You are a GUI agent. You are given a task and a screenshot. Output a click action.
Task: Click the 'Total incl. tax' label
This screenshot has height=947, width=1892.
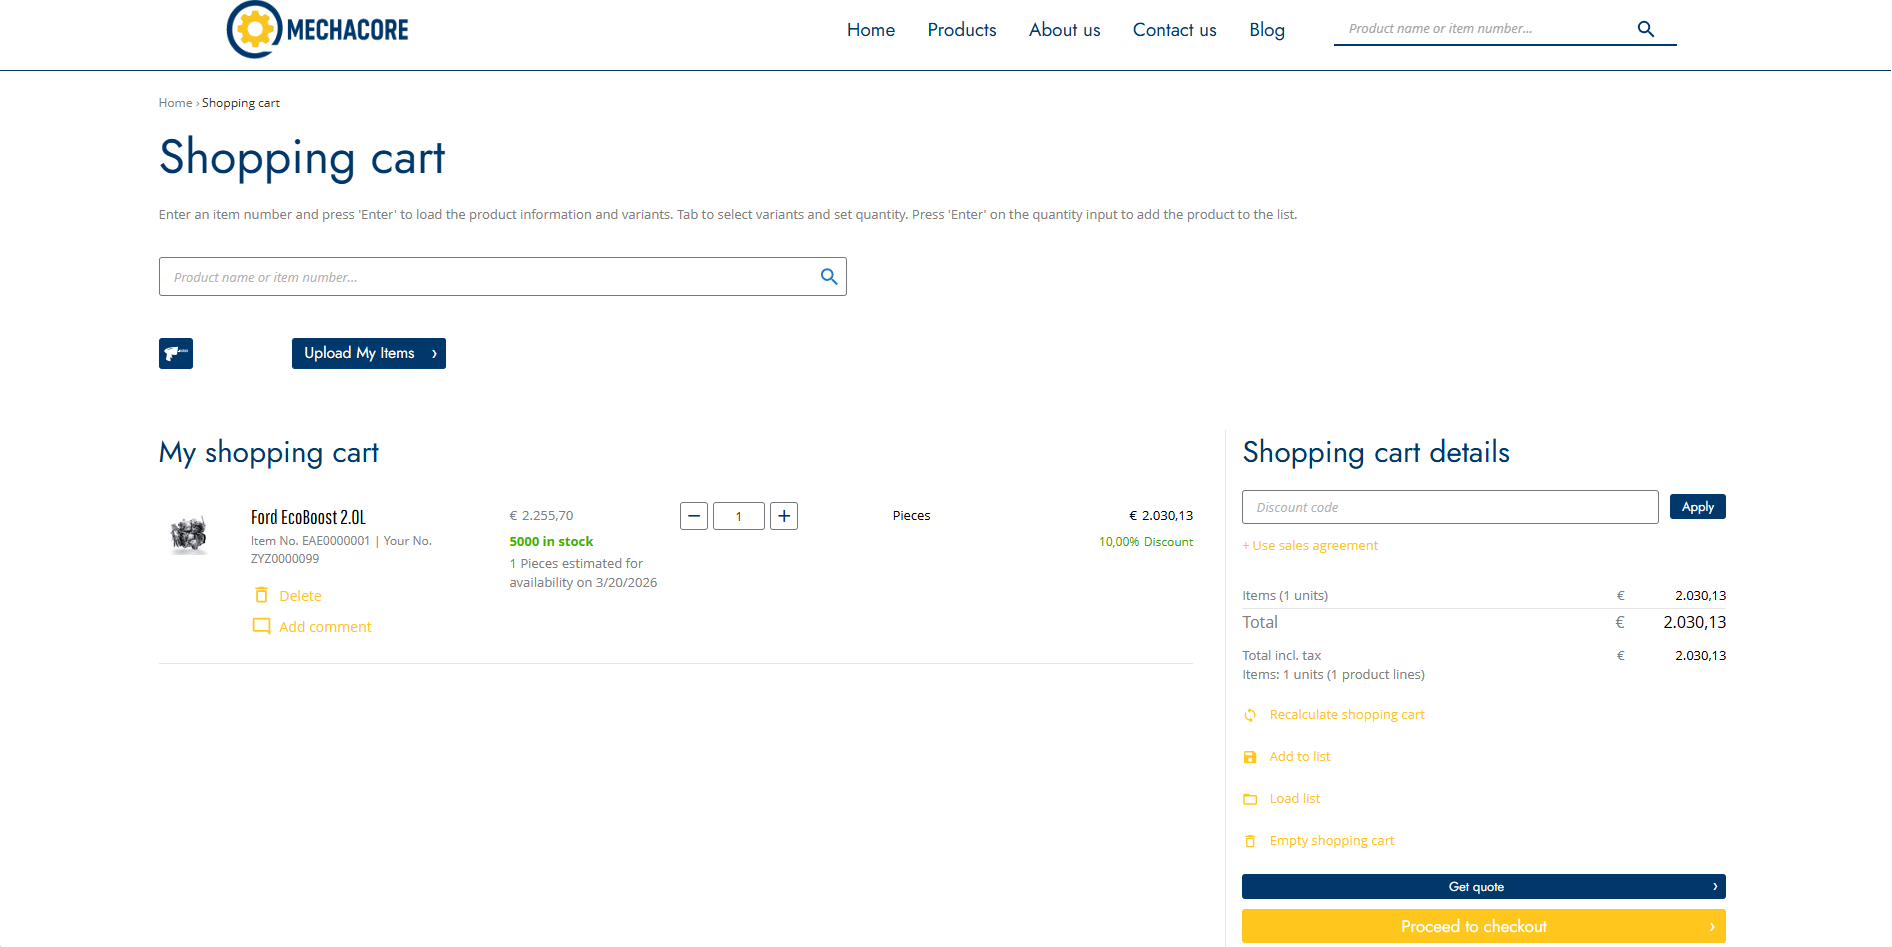(x=1282, y=656)
